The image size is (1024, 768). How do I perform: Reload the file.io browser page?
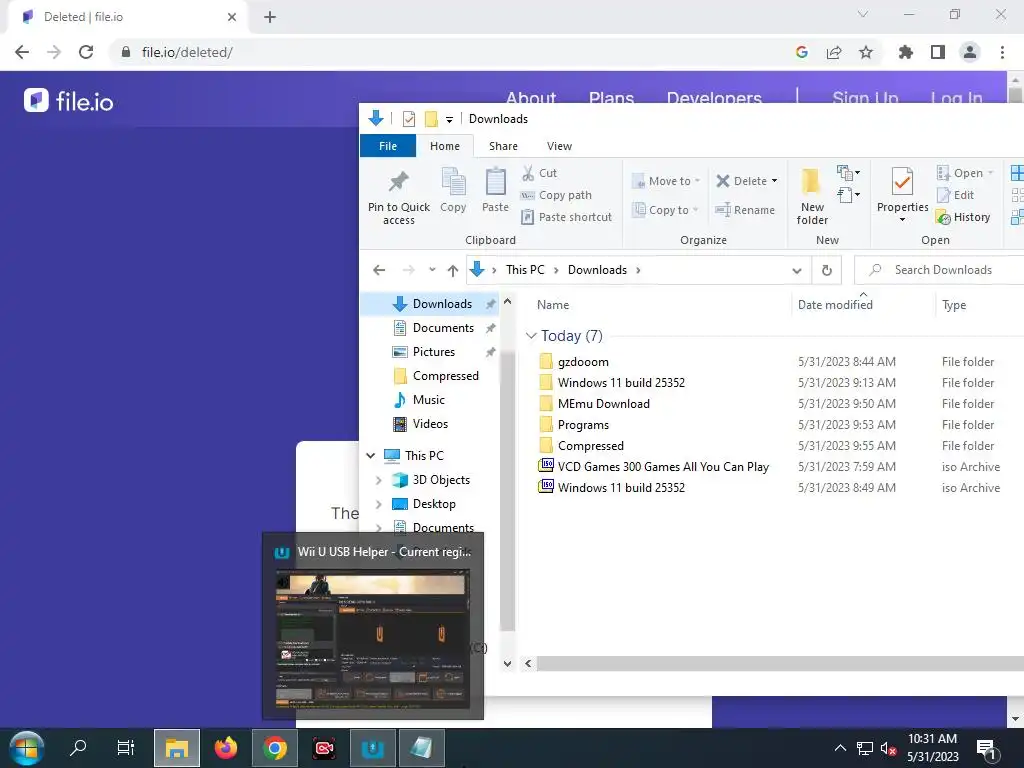point(86,52)
